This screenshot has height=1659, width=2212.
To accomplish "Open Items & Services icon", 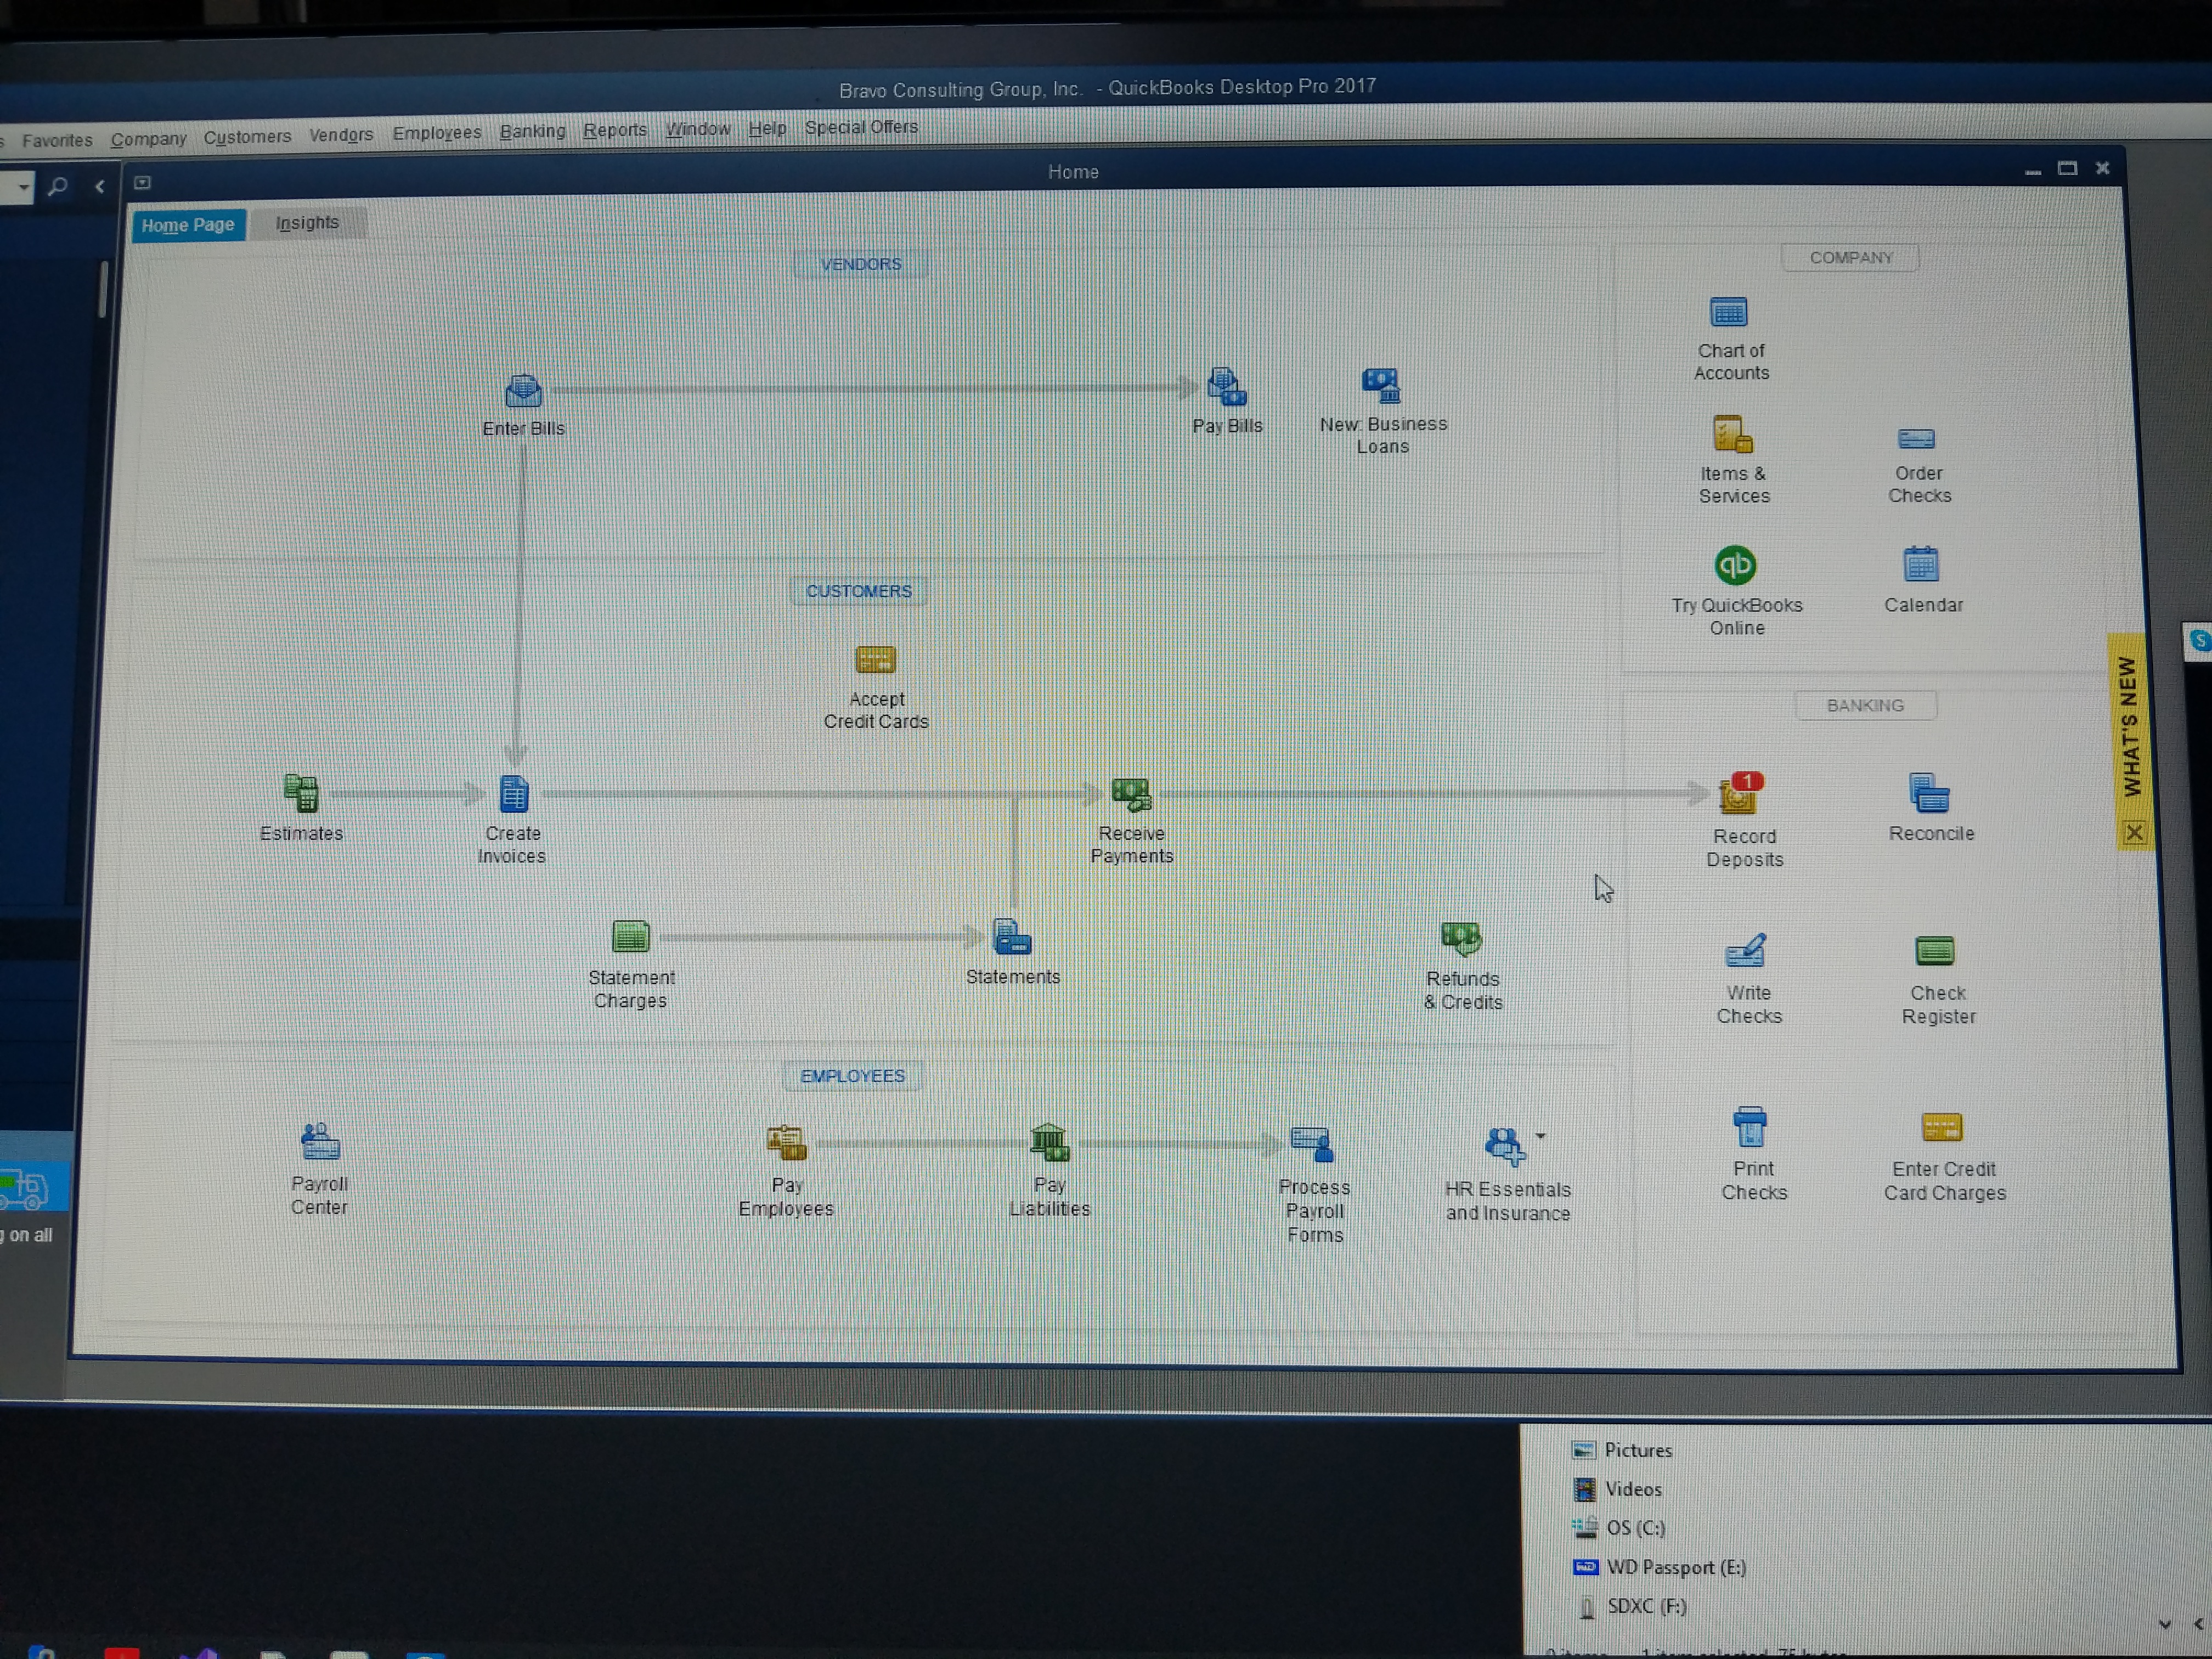I will point(1732,435).
